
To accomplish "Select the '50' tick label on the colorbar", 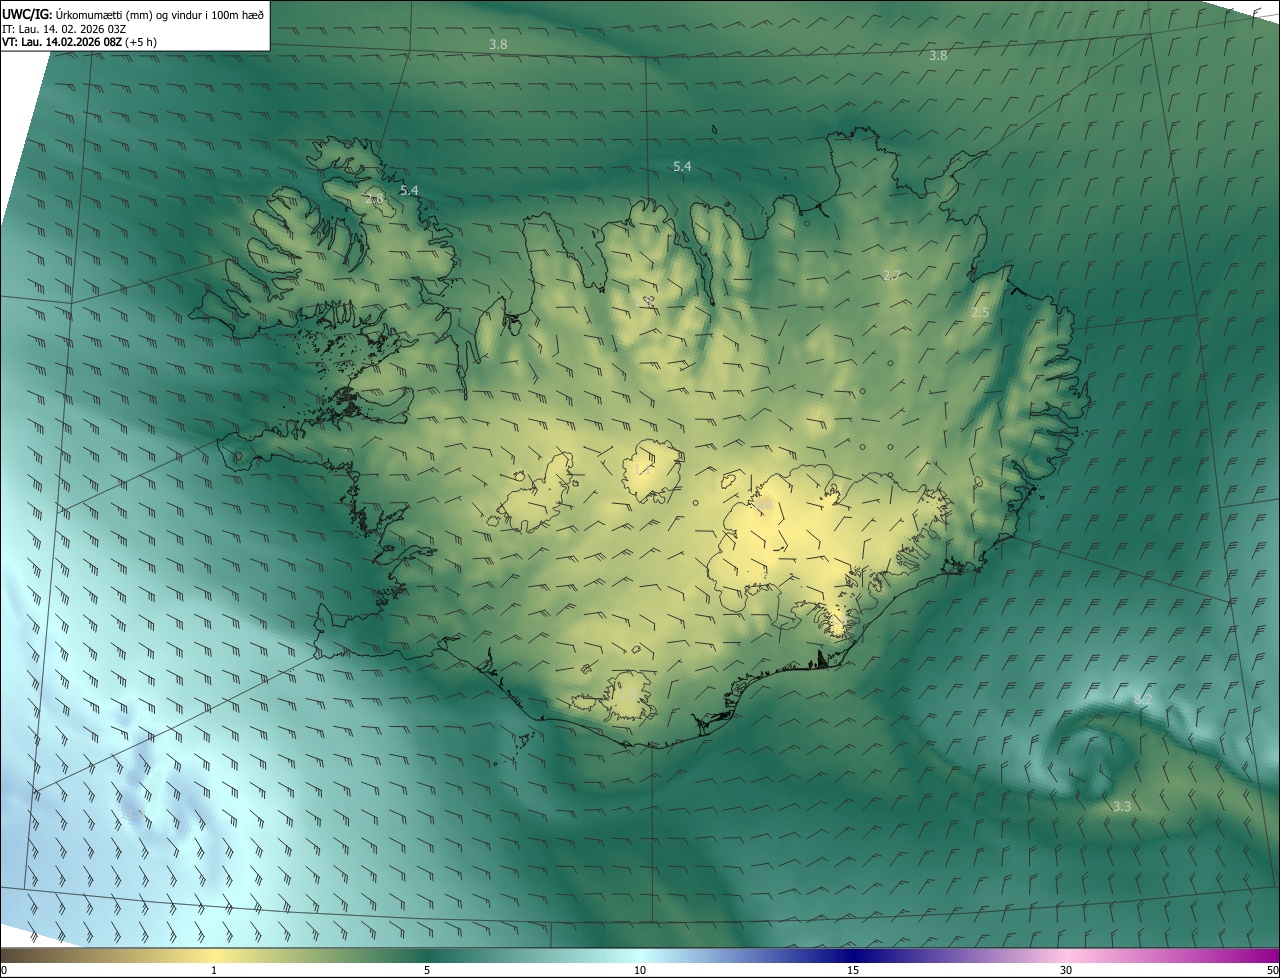I will click(x=1272, y=970).
